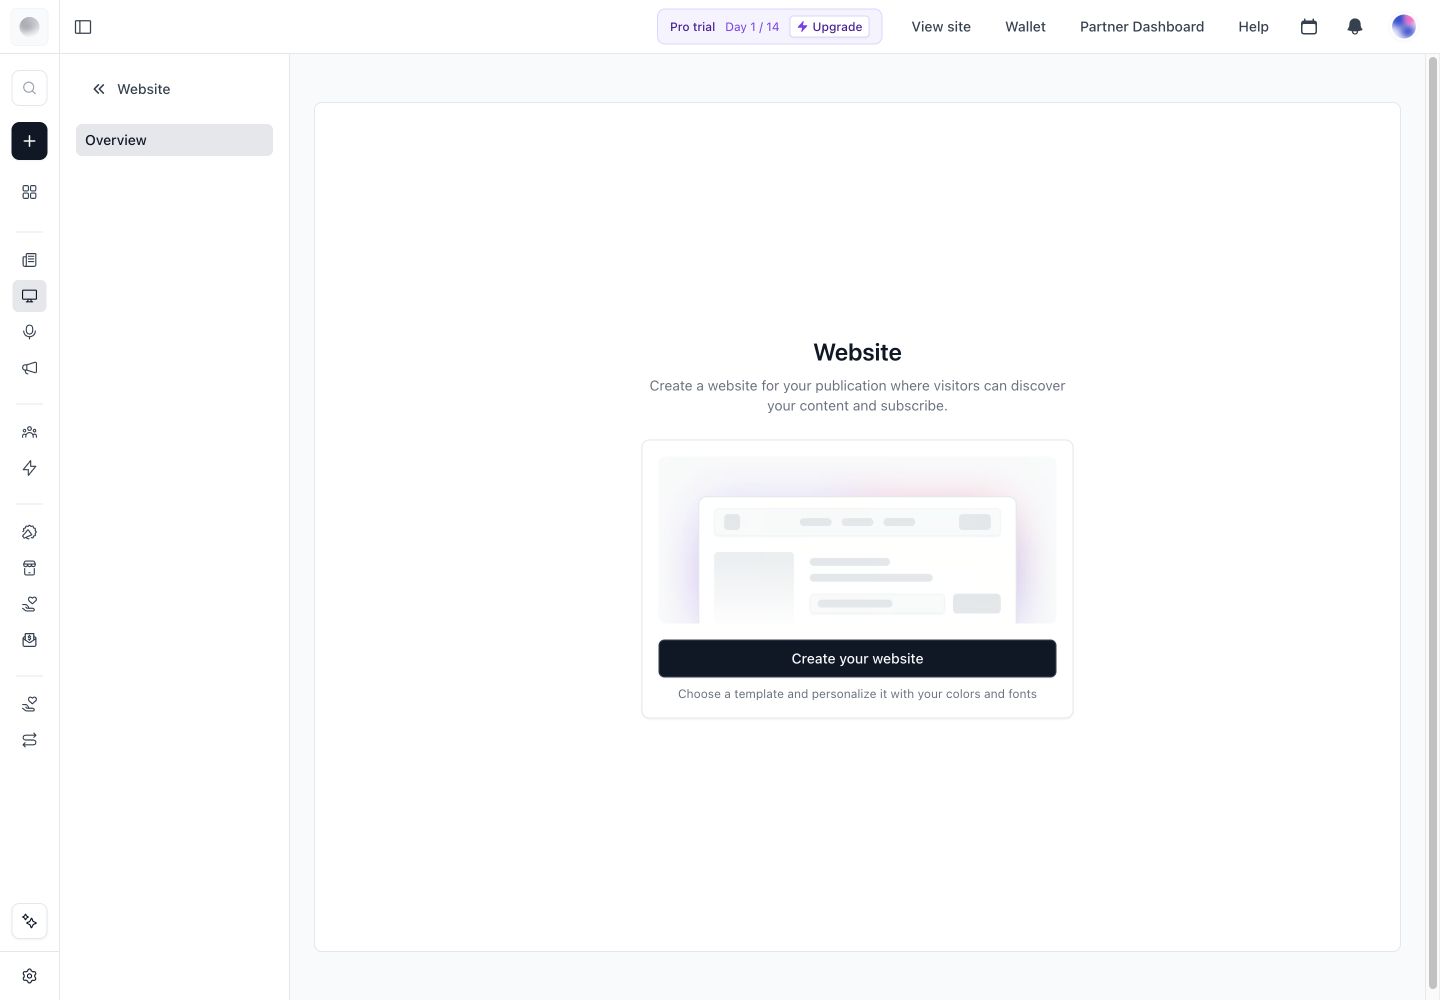Open the dashboard four-squares grid icon

tap(29, 192)
